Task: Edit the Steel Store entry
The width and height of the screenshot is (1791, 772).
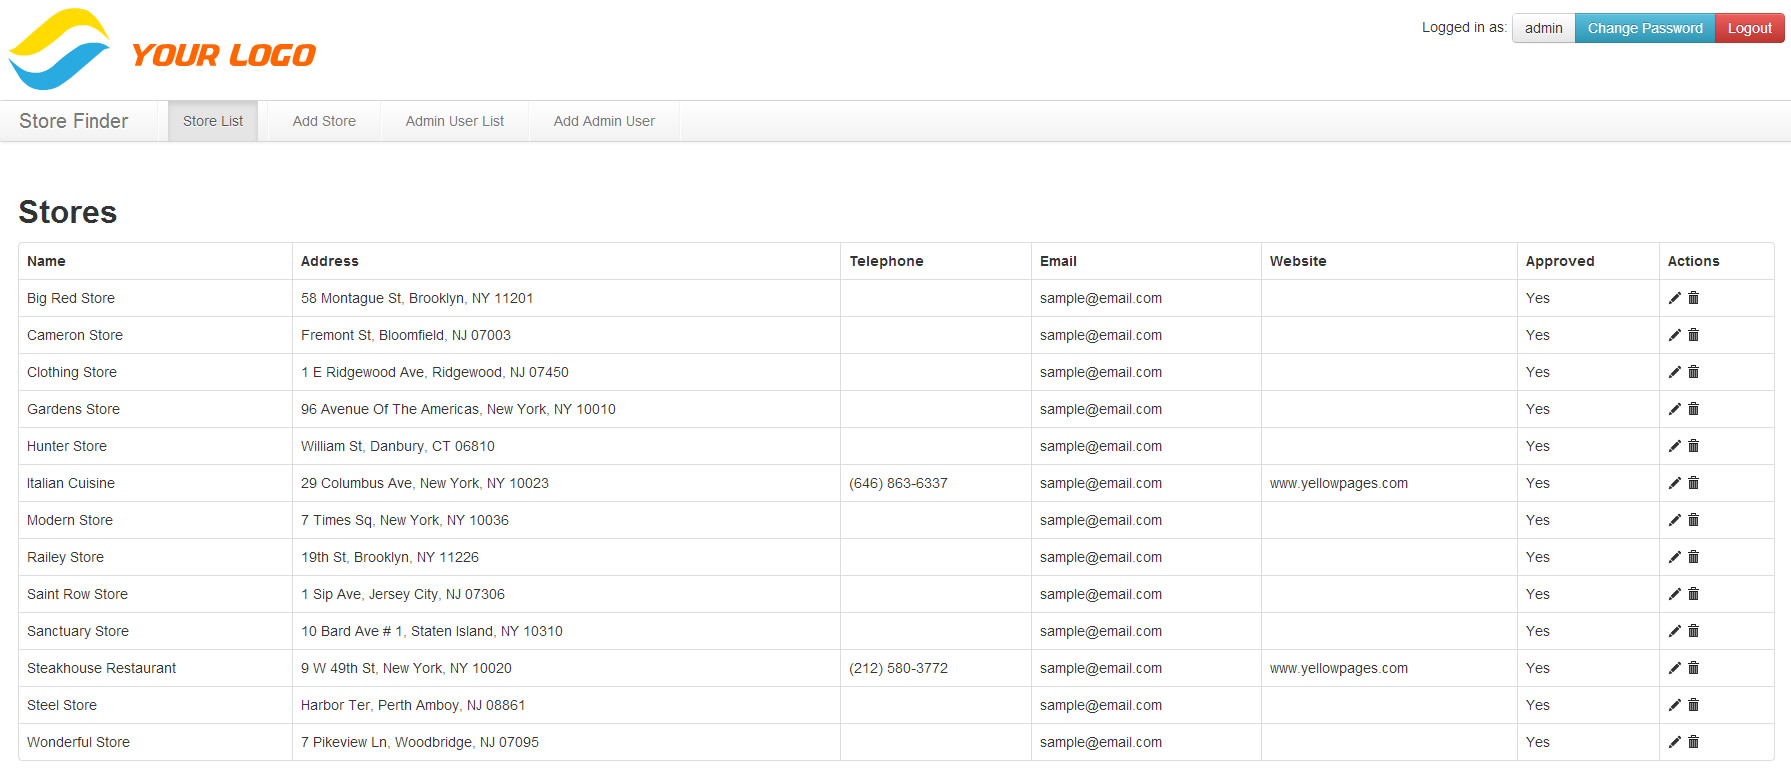Action: 1675,705
